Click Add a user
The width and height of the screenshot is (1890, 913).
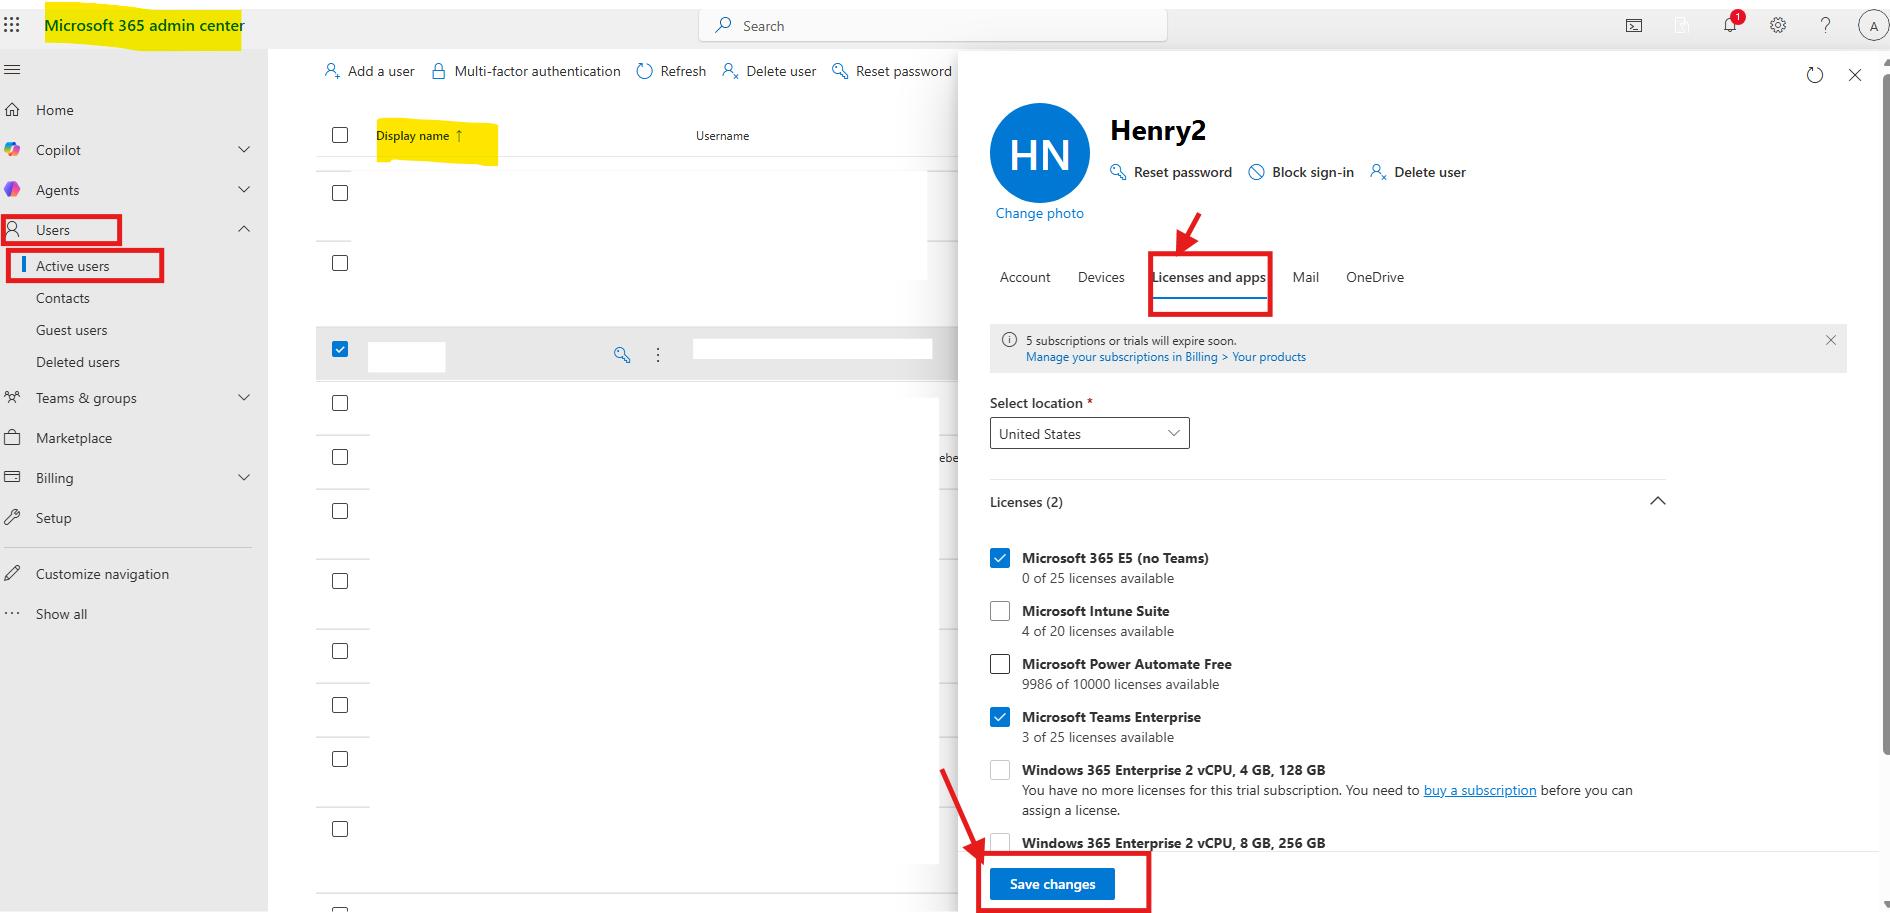[x=369, y=71]
